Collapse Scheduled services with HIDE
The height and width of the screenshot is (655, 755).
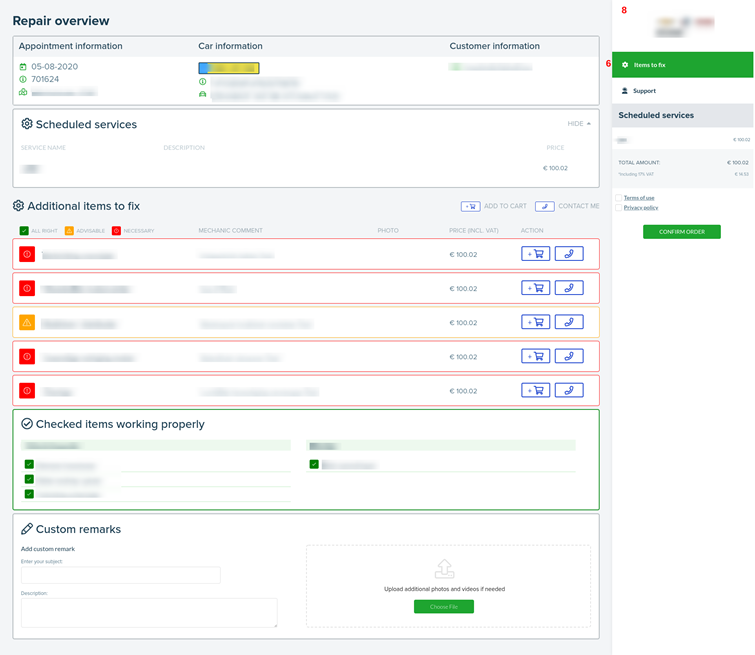point(579,124)
